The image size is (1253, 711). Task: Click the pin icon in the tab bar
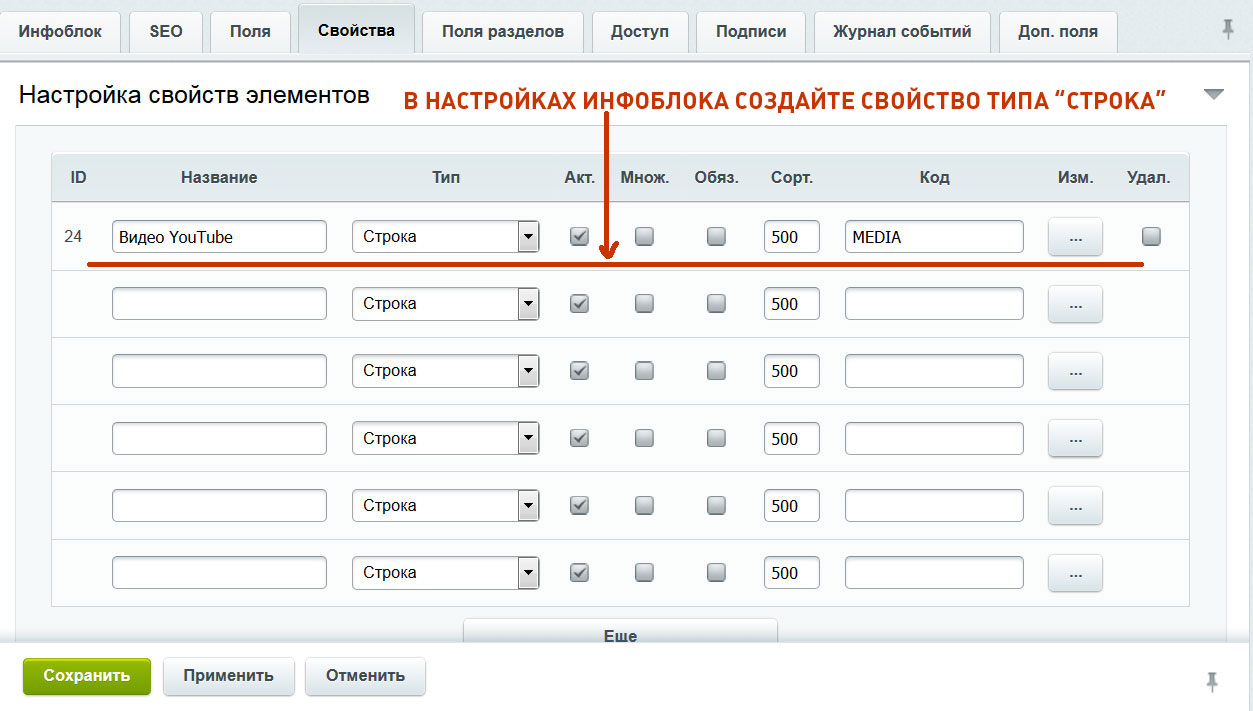coord(1228,30)
